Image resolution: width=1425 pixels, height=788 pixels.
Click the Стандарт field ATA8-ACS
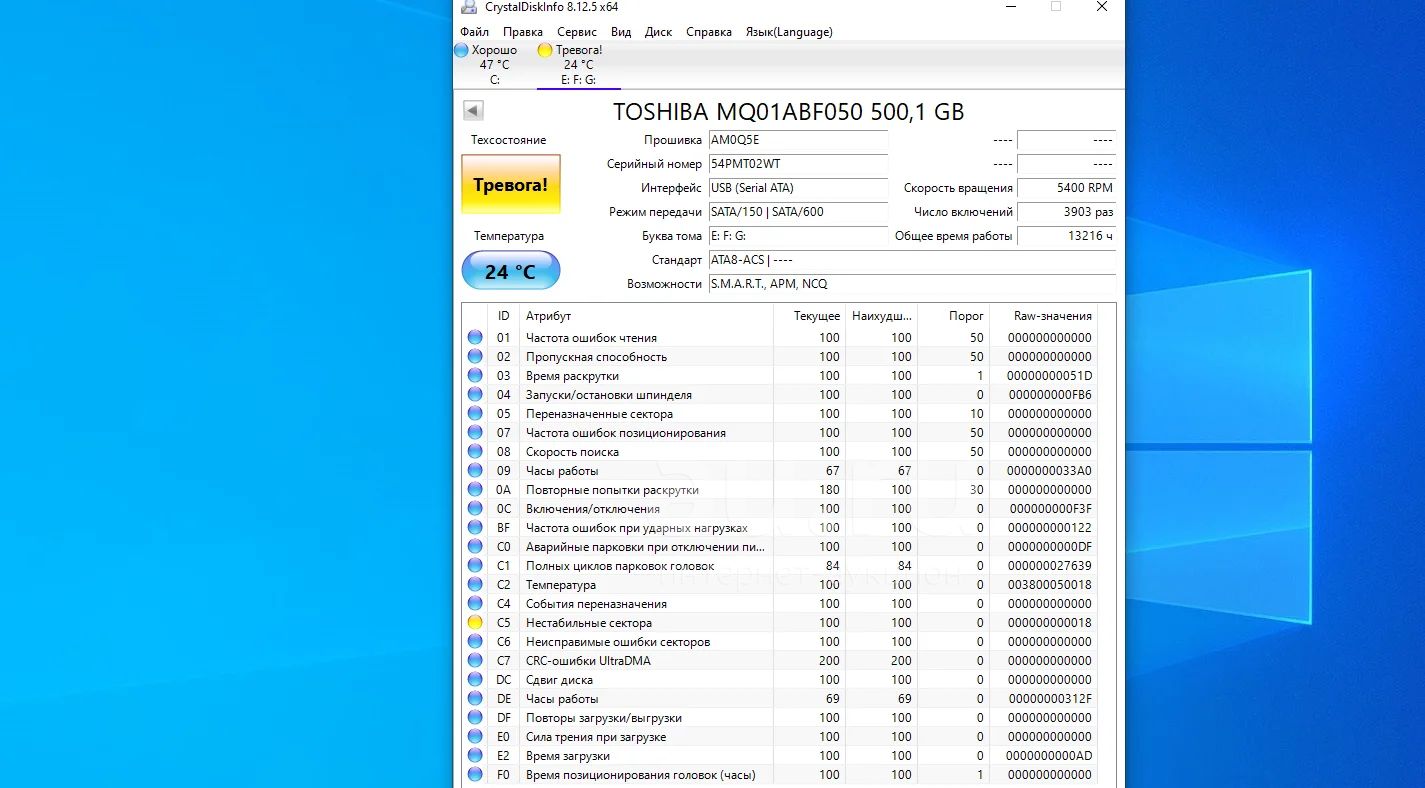(912, 260)
